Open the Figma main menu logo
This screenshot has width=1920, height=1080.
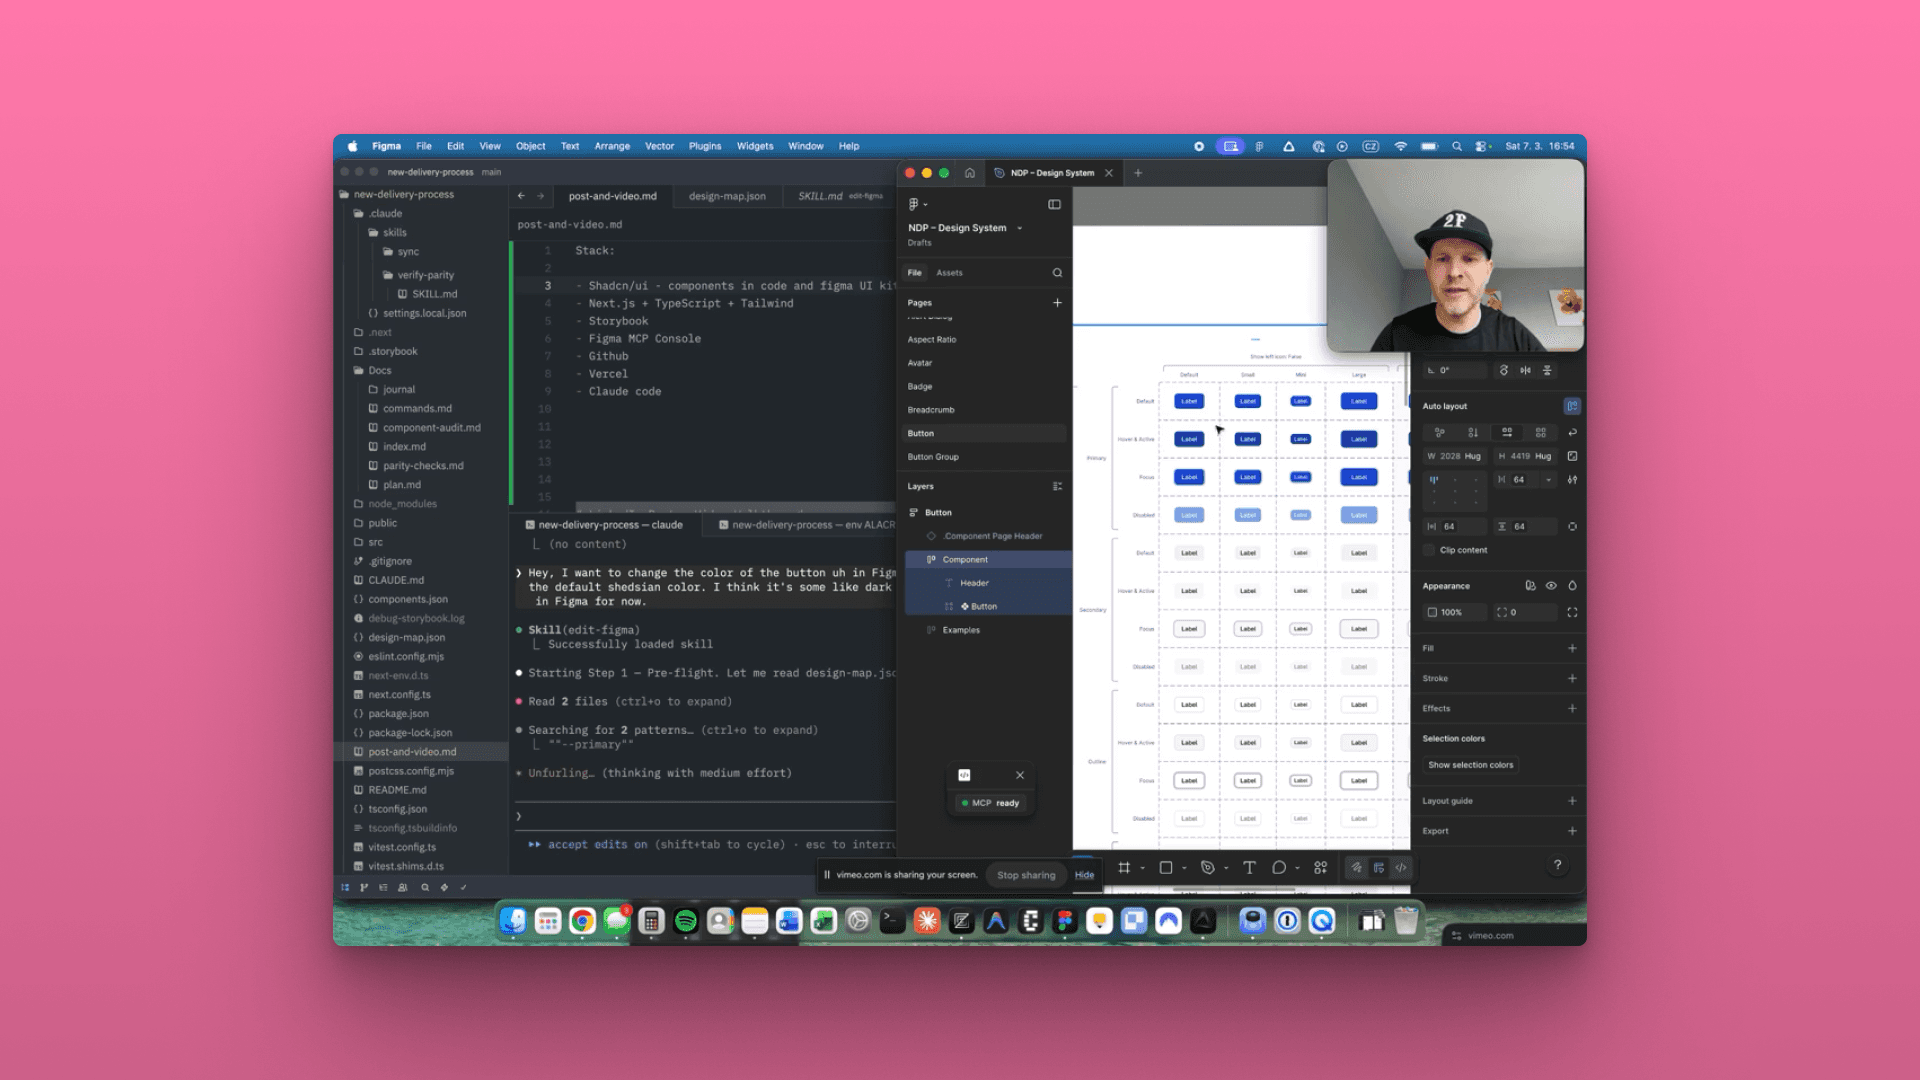click(x=914, y=204)
